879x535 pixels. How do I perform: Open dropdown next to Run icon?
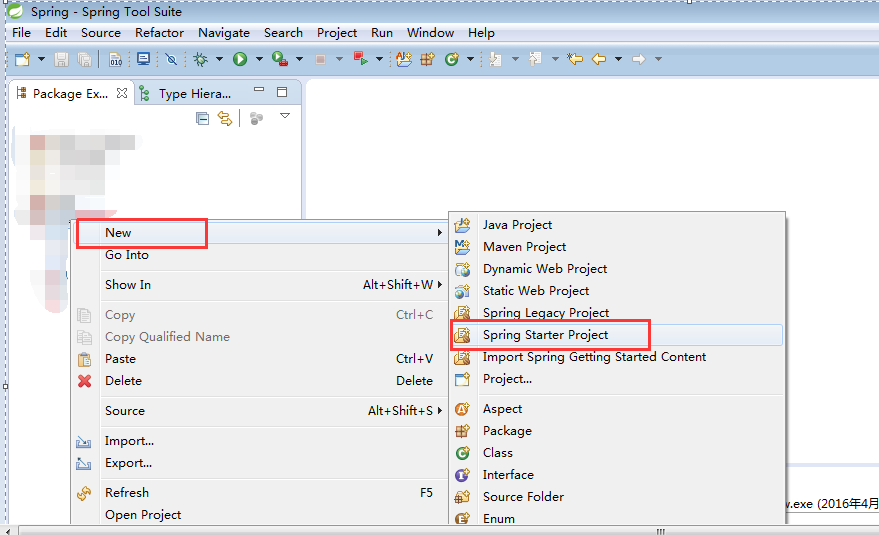(x=259, y=59)
